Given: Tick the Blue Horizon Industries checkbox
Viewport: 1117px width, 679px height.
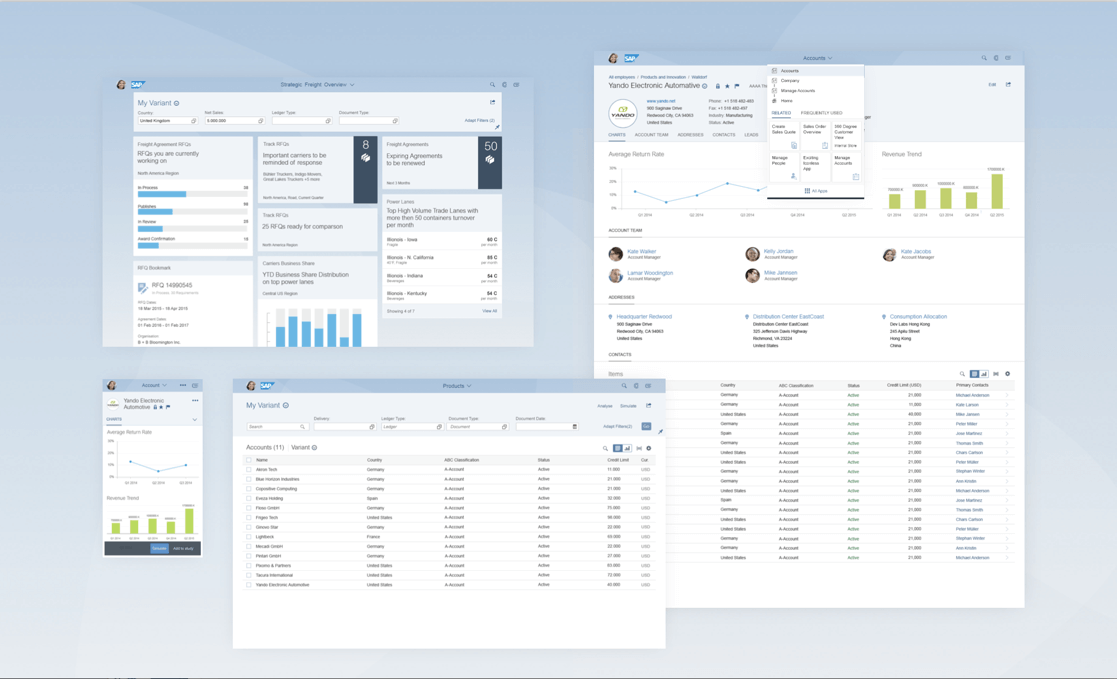Looking at the screenshot, I should (249, 480).
